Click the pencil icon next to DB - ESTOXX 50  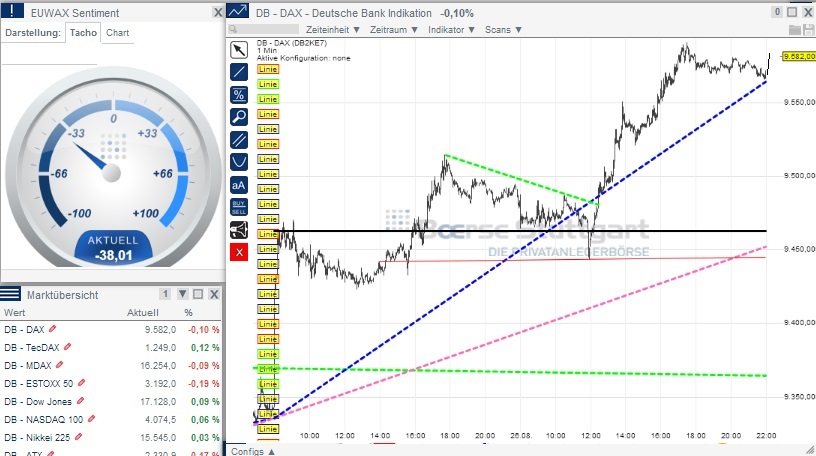pyautogui.click(x=81, y=383)
